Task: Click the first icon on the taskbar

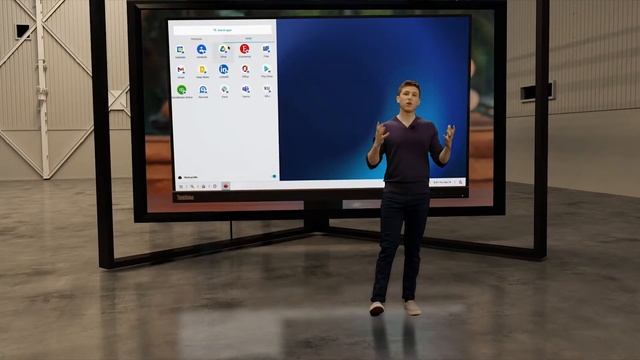Action: click(181, 187)
